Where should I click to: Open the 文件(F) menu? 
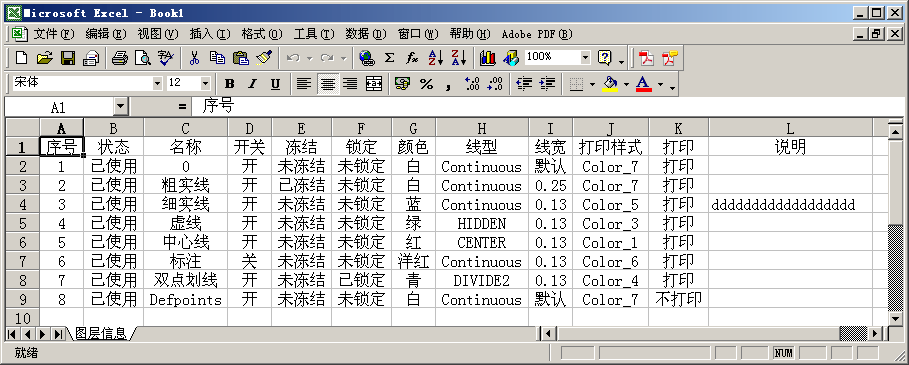(54, 34)
